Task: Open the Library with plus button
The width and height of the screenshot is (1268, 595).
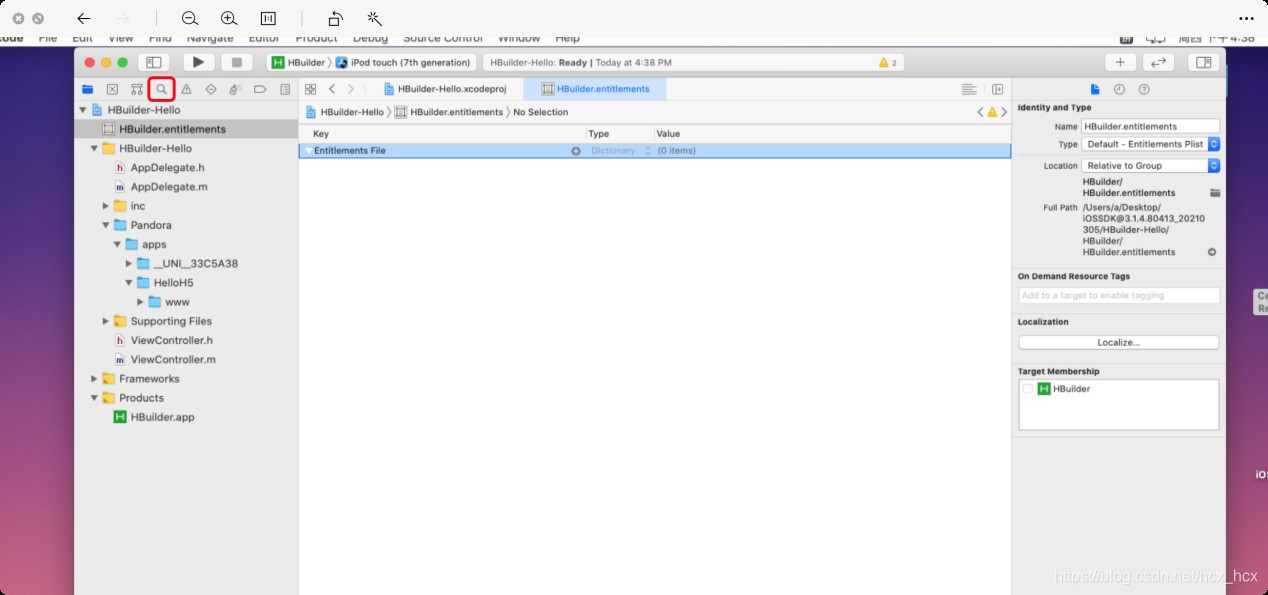Action: point(1120,62)
